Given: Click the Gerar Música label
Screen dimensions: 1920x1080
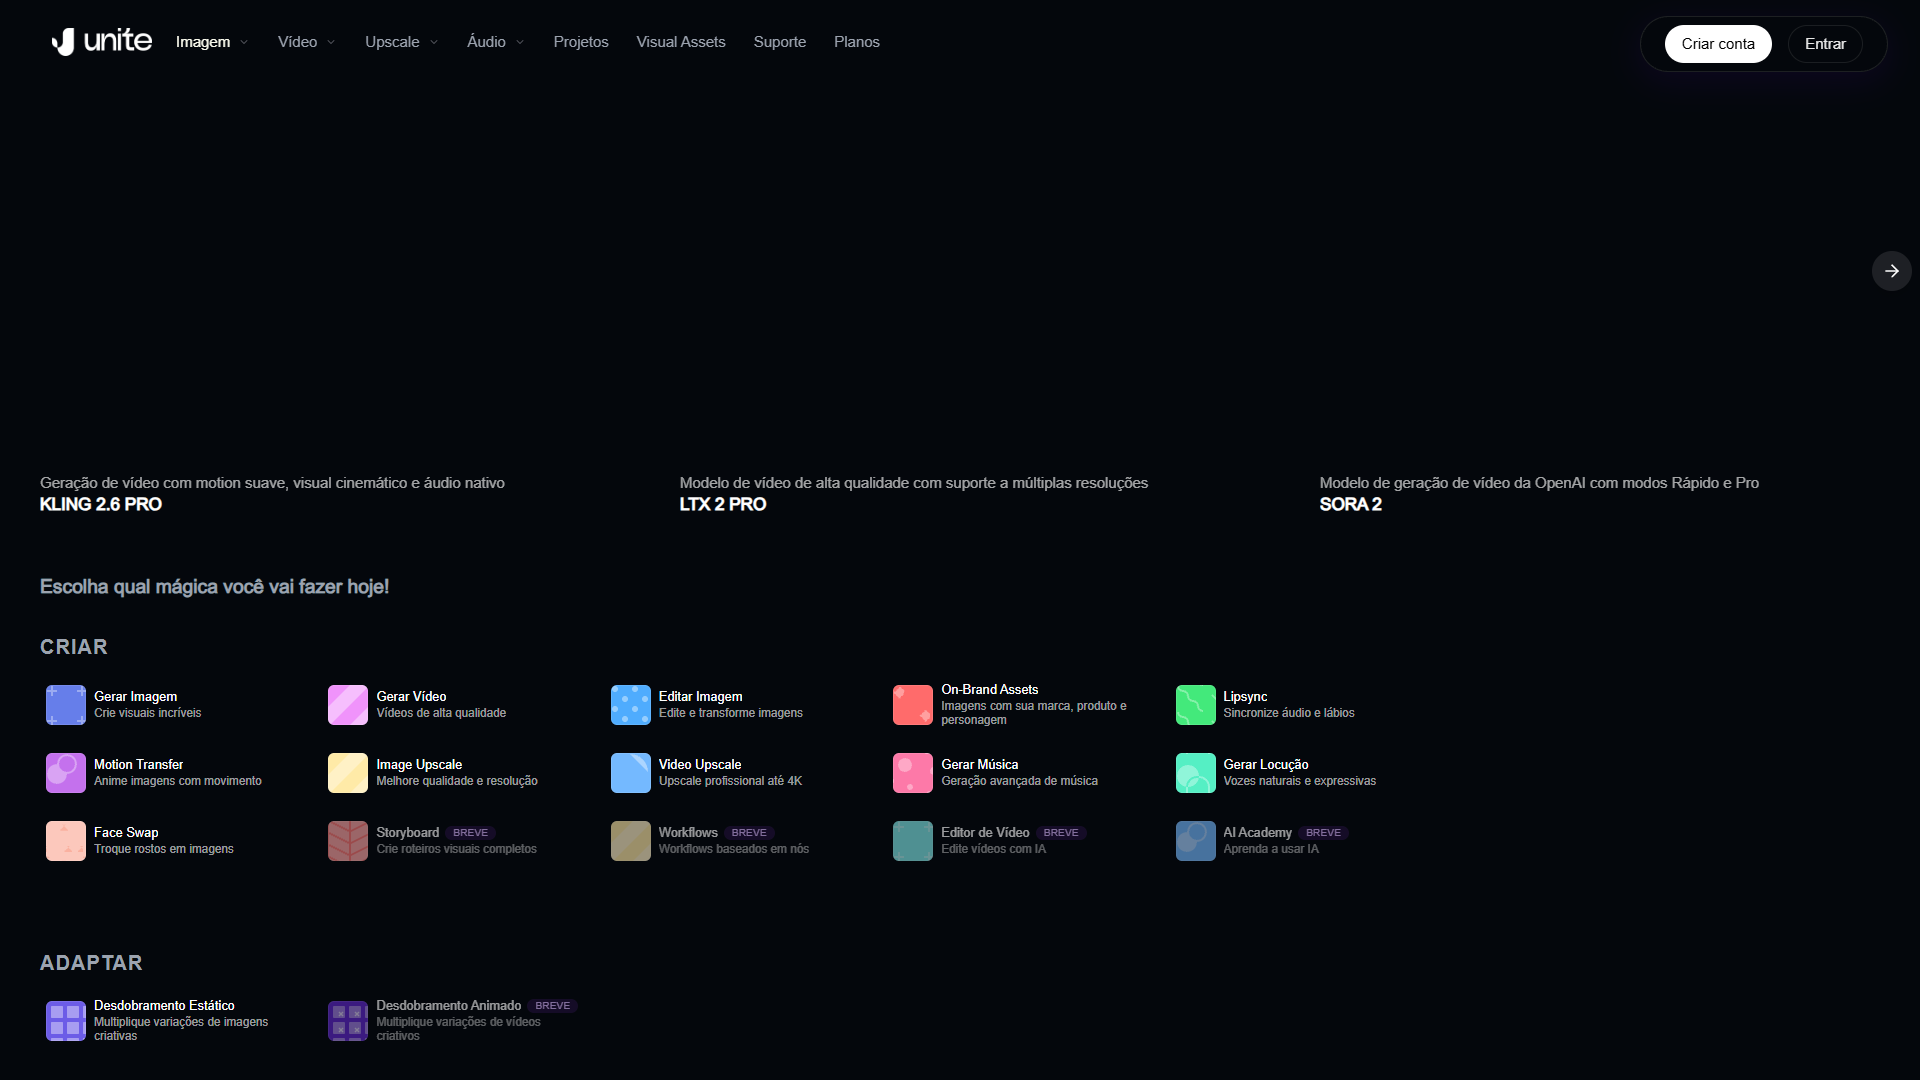Looking at the screenshot, I should pos(980,765).
